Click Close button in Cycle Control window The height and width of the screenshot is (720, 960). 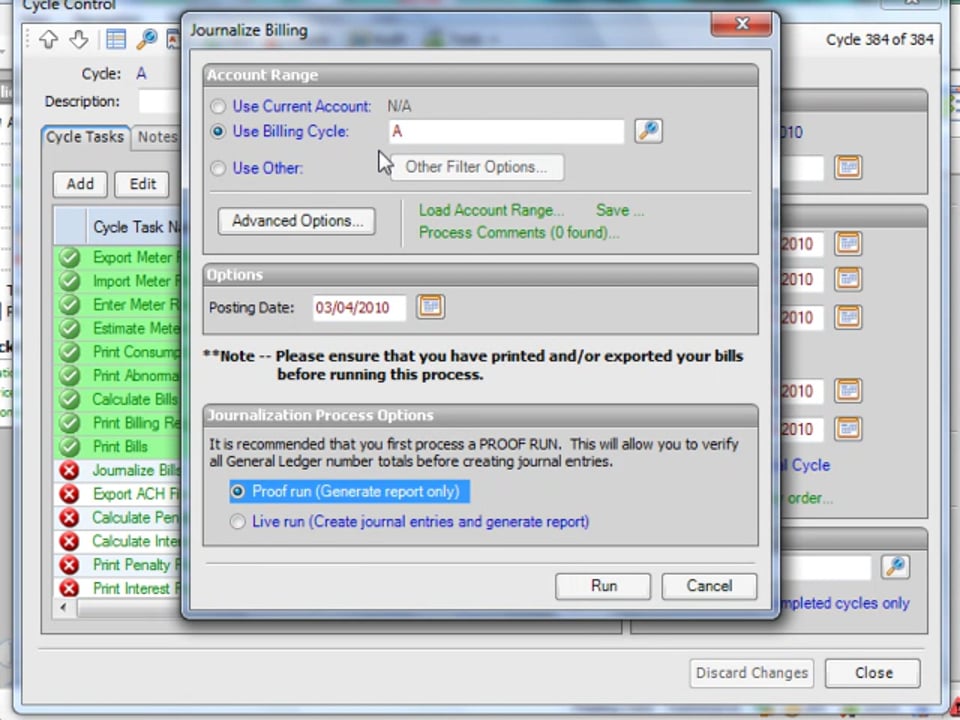tap(873, 673)
